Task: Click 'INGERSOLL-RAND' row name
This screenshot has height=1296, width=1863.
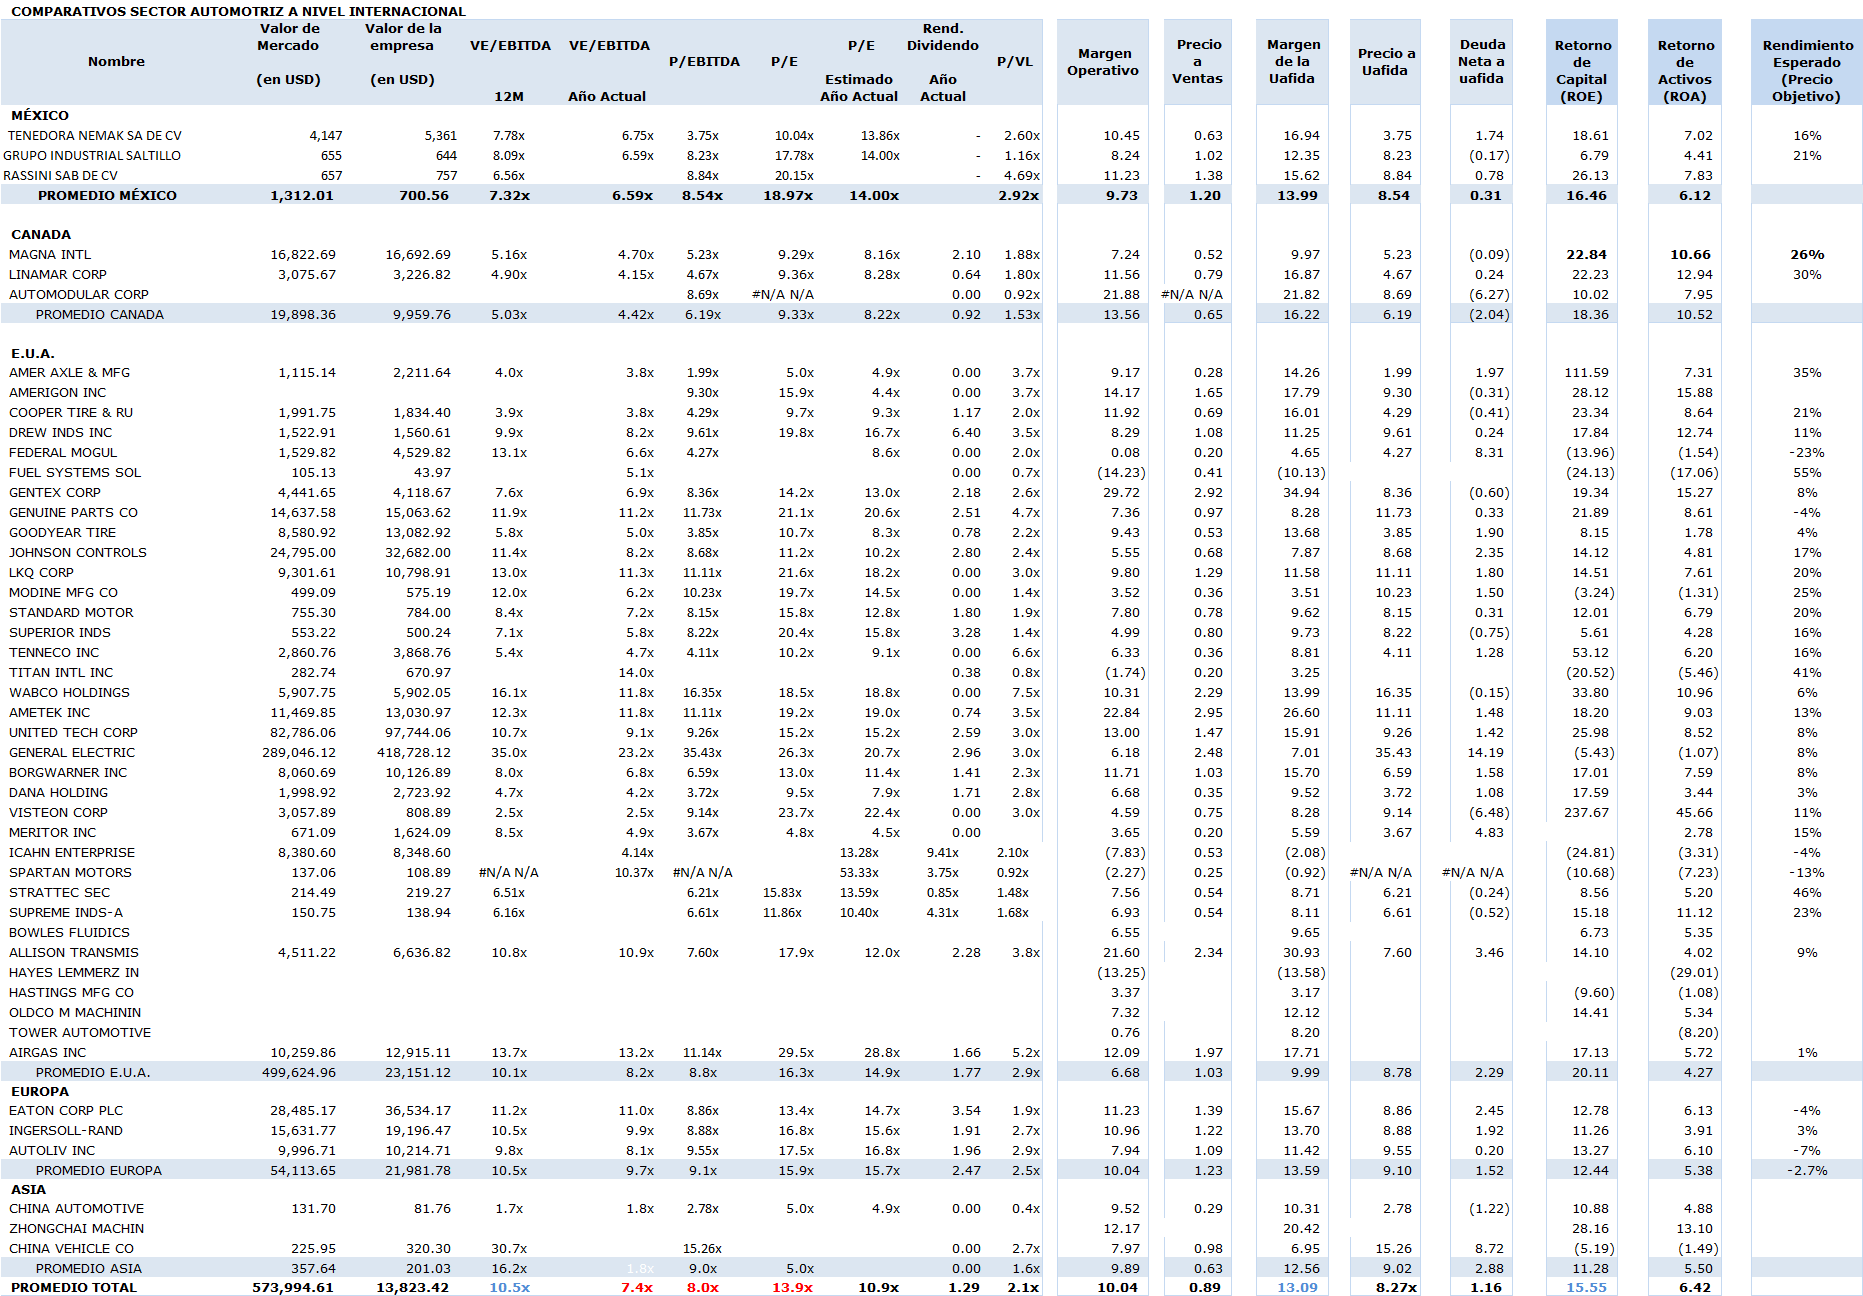Action: click(x=66, y=1131)
